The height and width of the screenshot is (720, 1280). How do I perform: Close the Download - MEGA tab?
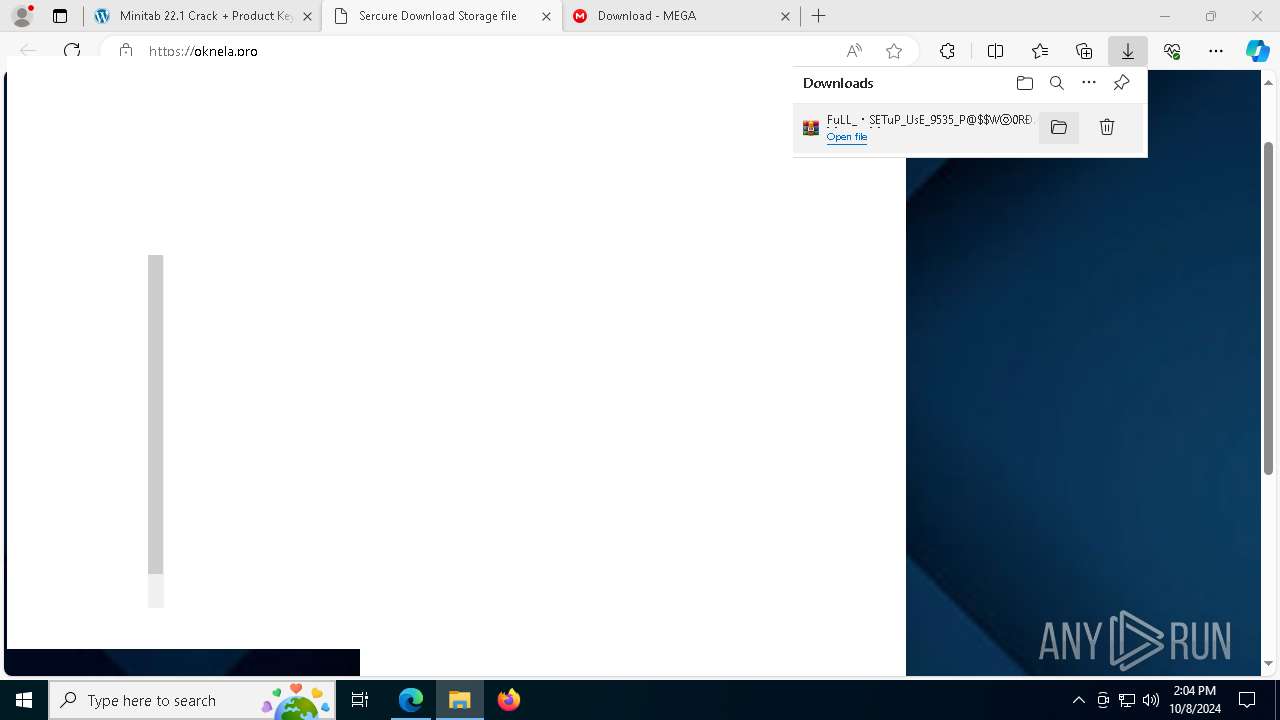785,16
